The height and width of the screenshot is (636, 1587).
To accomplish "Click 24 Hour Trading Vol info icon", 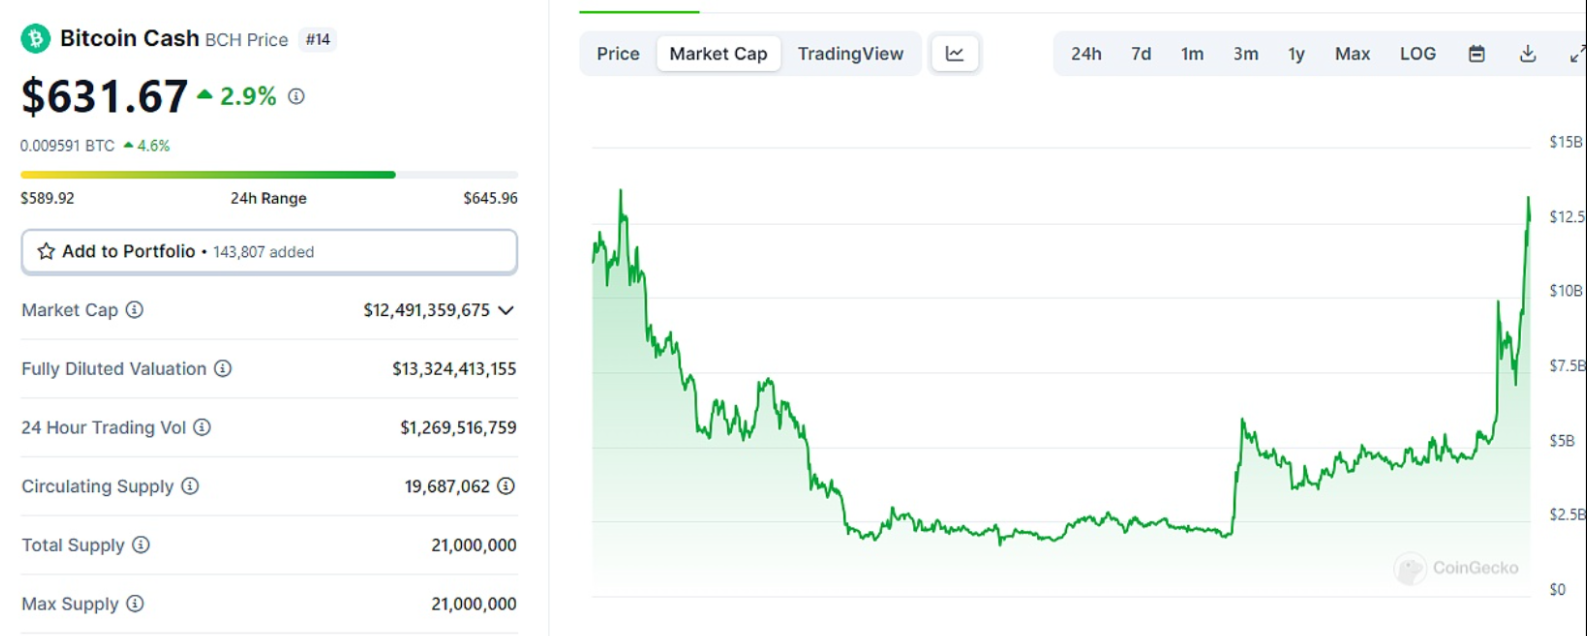I will 202,428.
